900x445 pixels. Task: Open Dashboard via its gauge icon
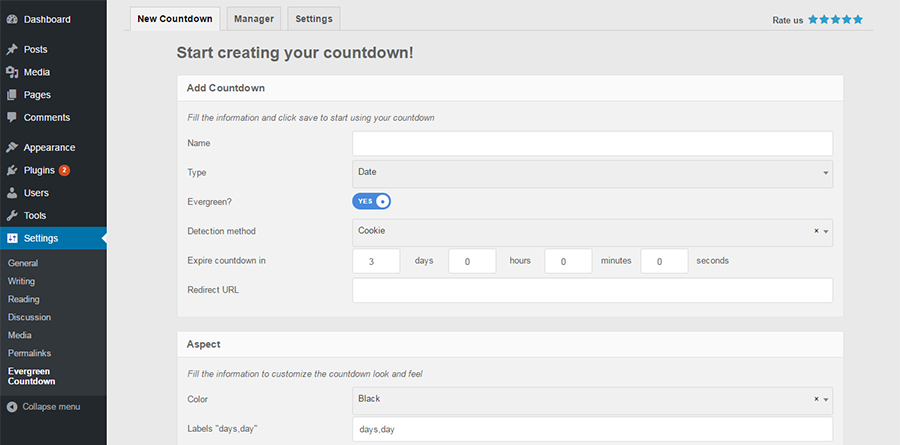(12, 20)
